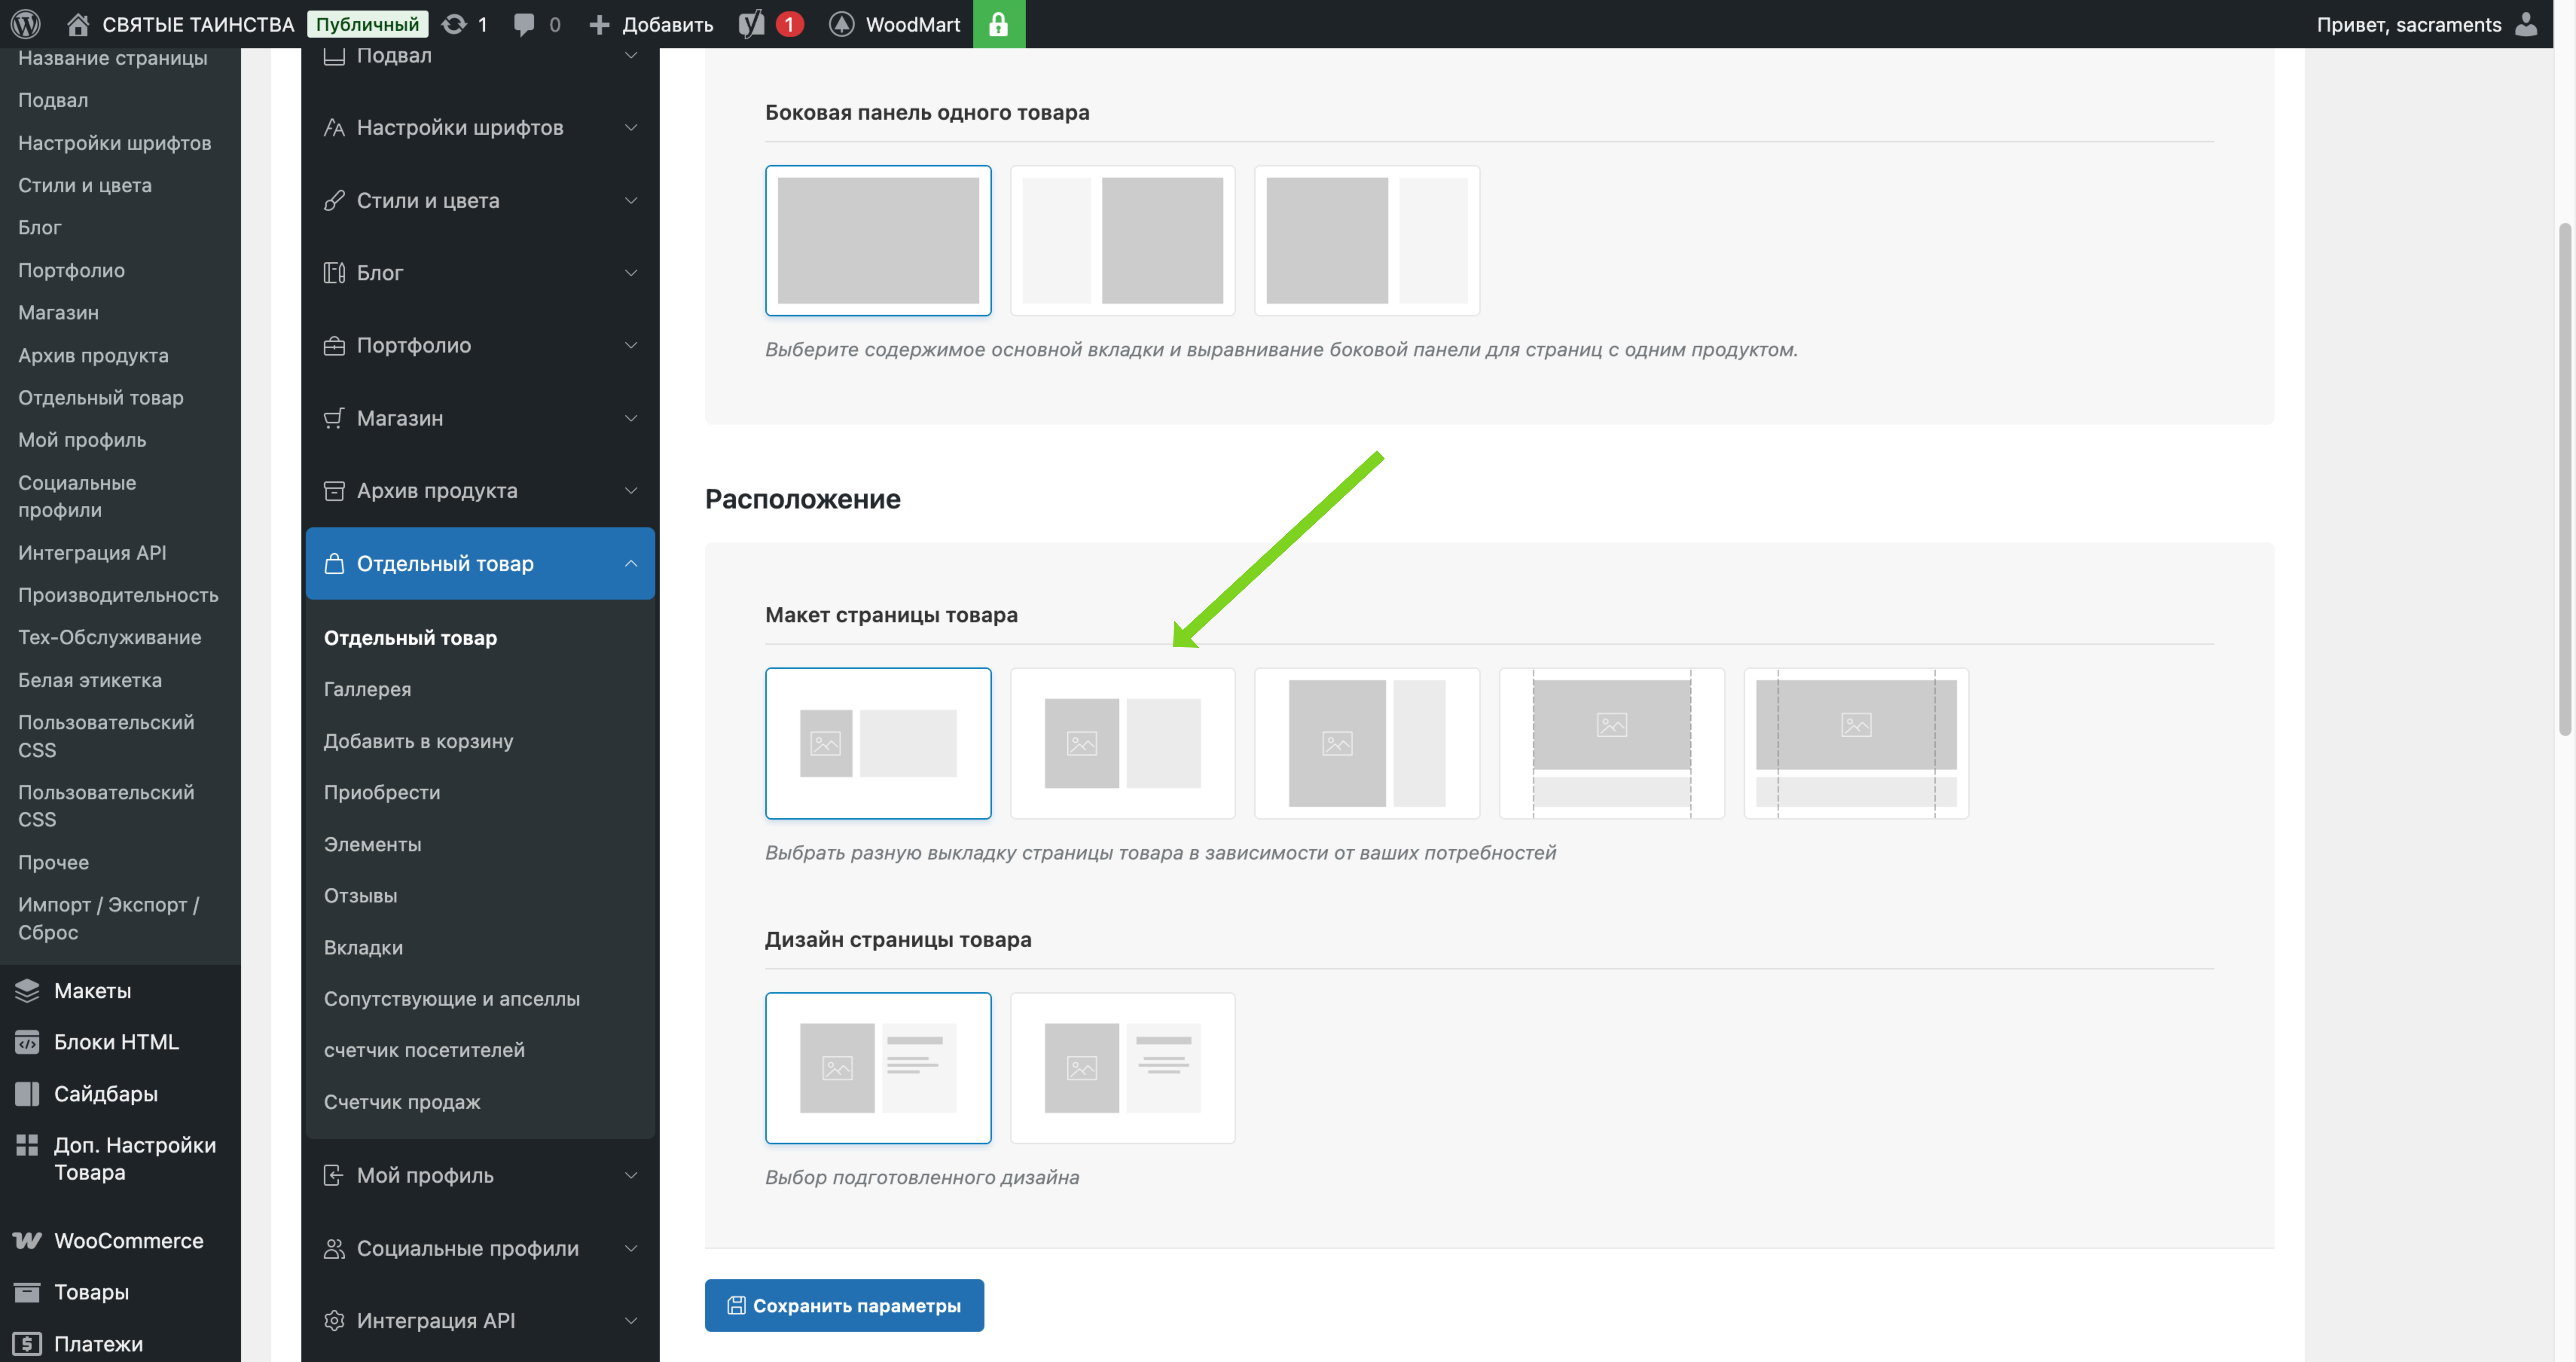
Task: Expand Настройки шрифтов section chevron
Action: (x=631, y=128)
